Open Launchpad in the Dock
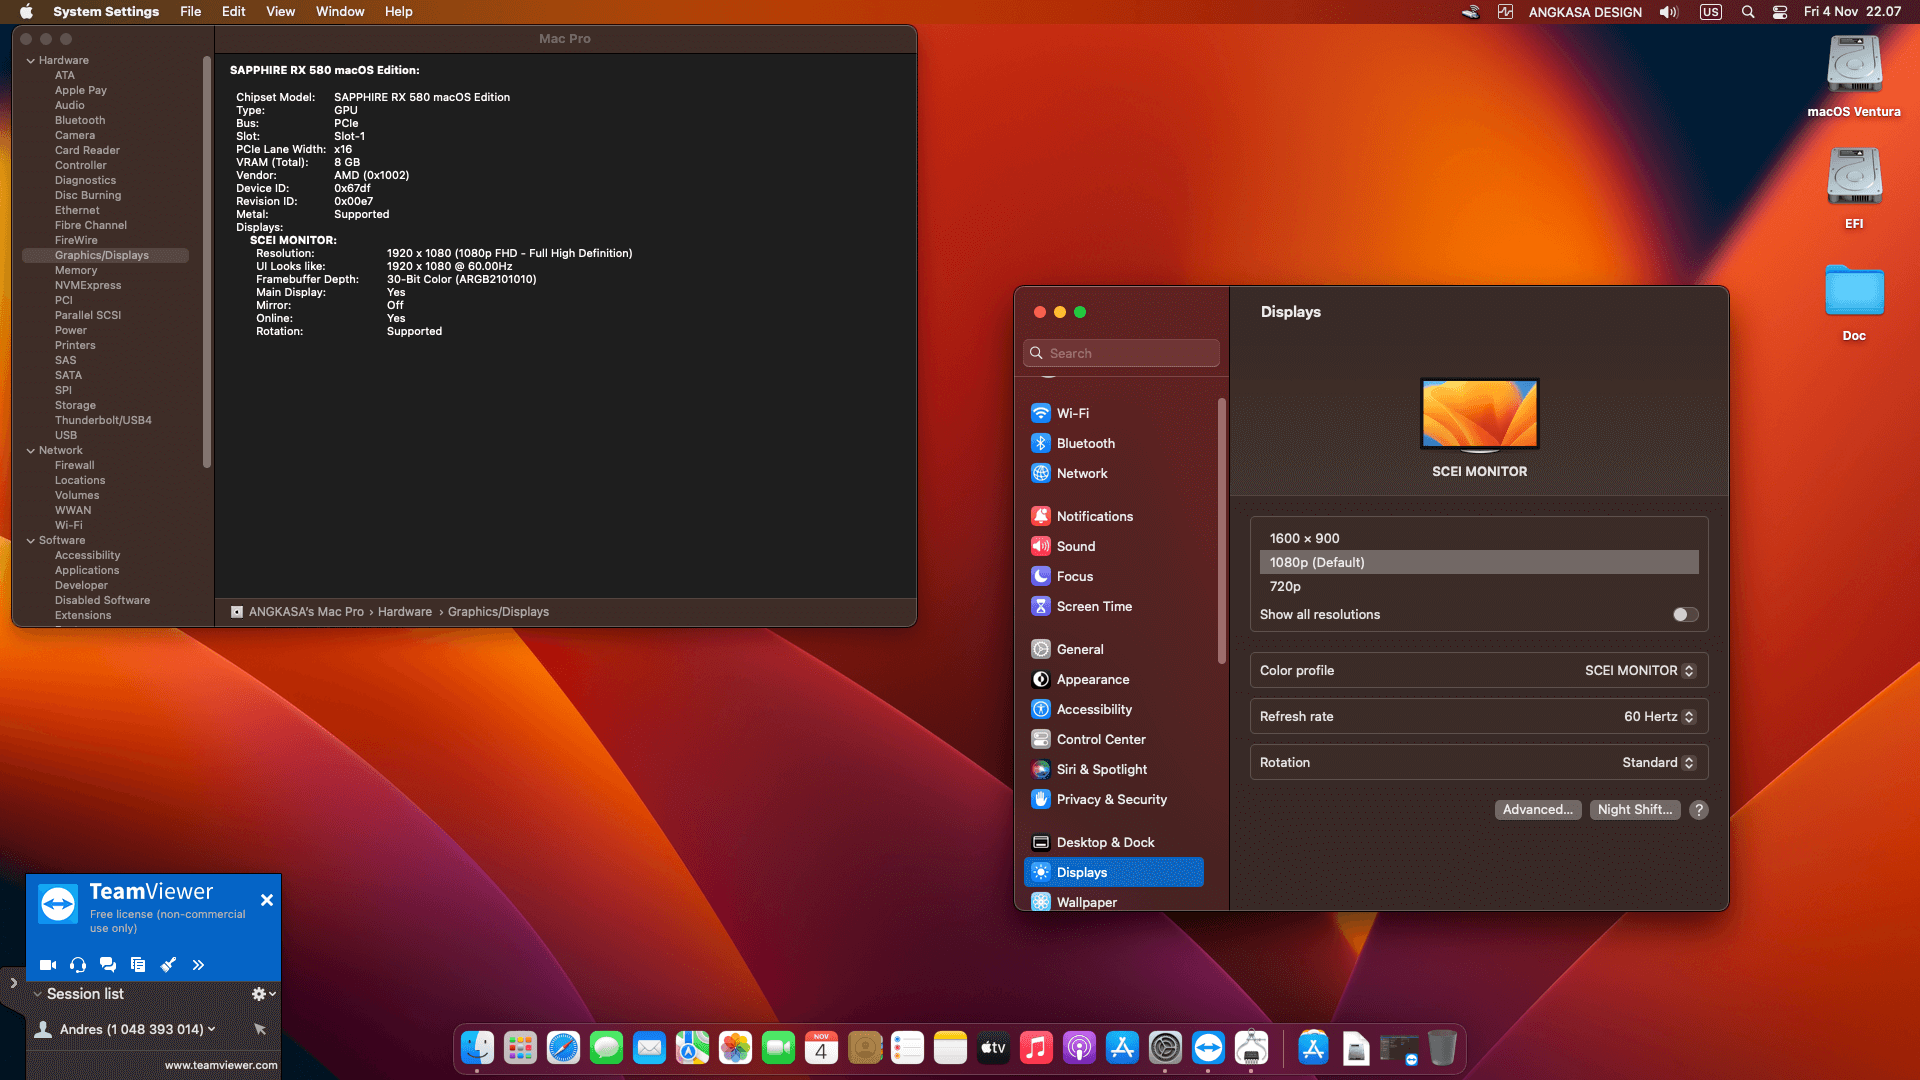Image resolution: width=1920 pixels, height=1080 pixels. click(x=520, y=1048)
